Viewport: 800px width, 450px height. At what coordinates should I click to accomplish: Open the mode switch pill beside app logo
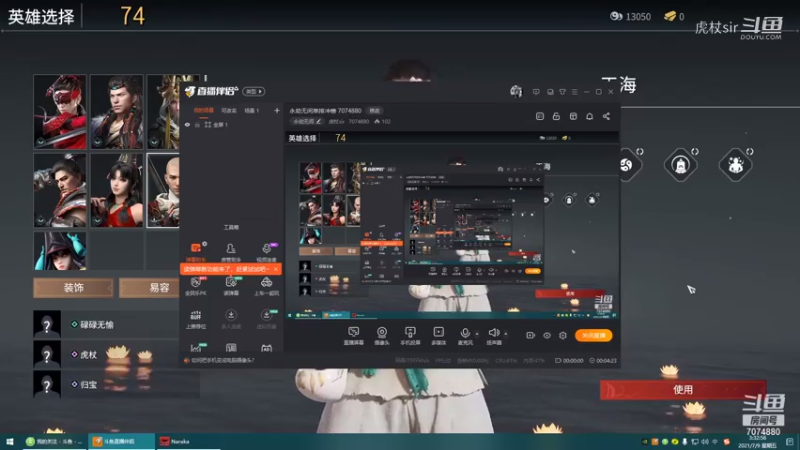coord(254,91)
